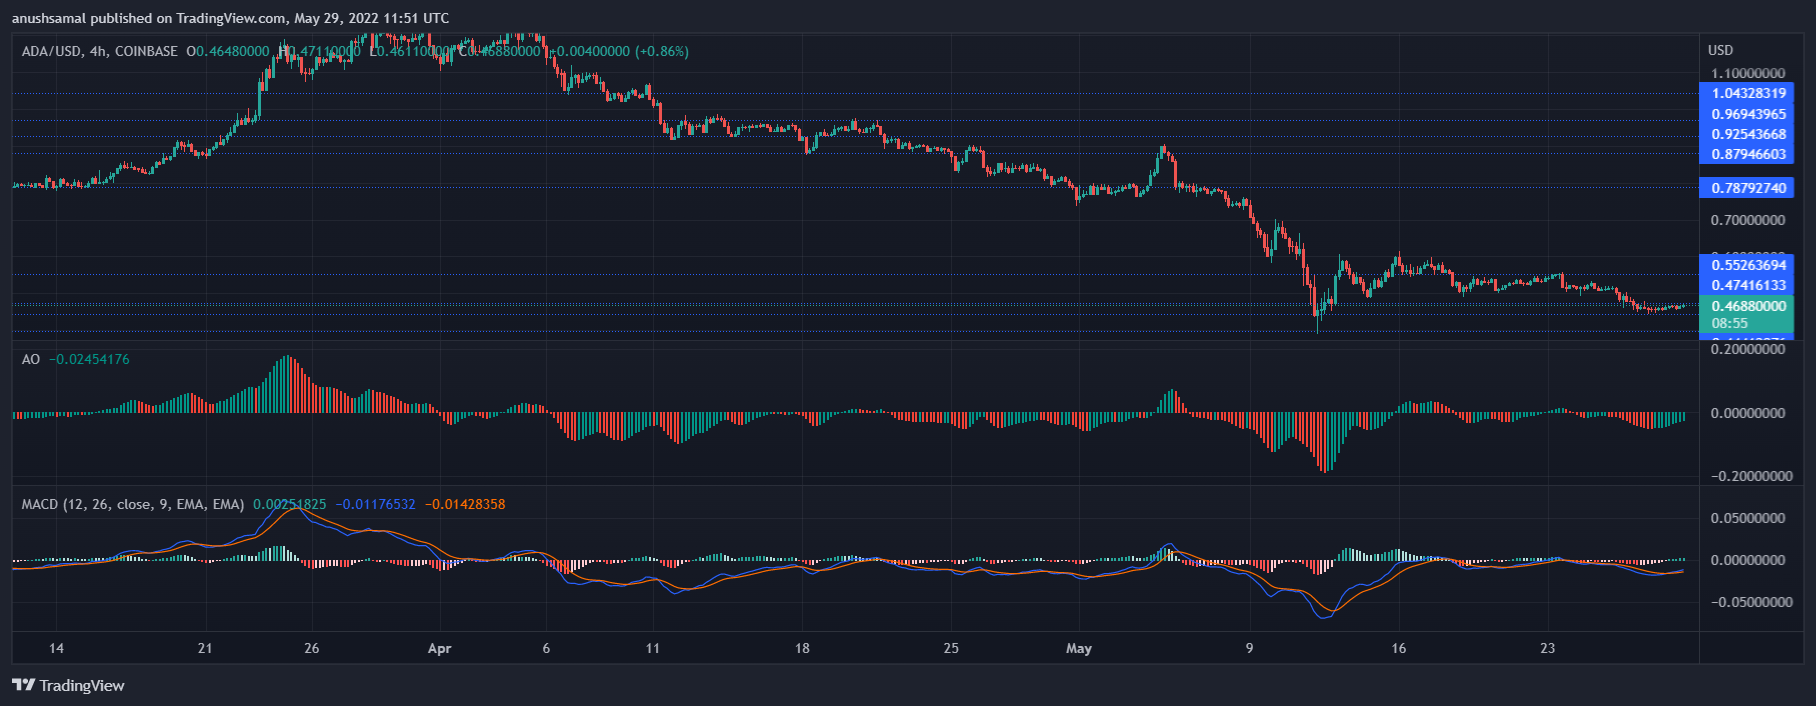Click the 26 date label on time axis
This screenshot has width=1816, height=706.
pos(312,648)
